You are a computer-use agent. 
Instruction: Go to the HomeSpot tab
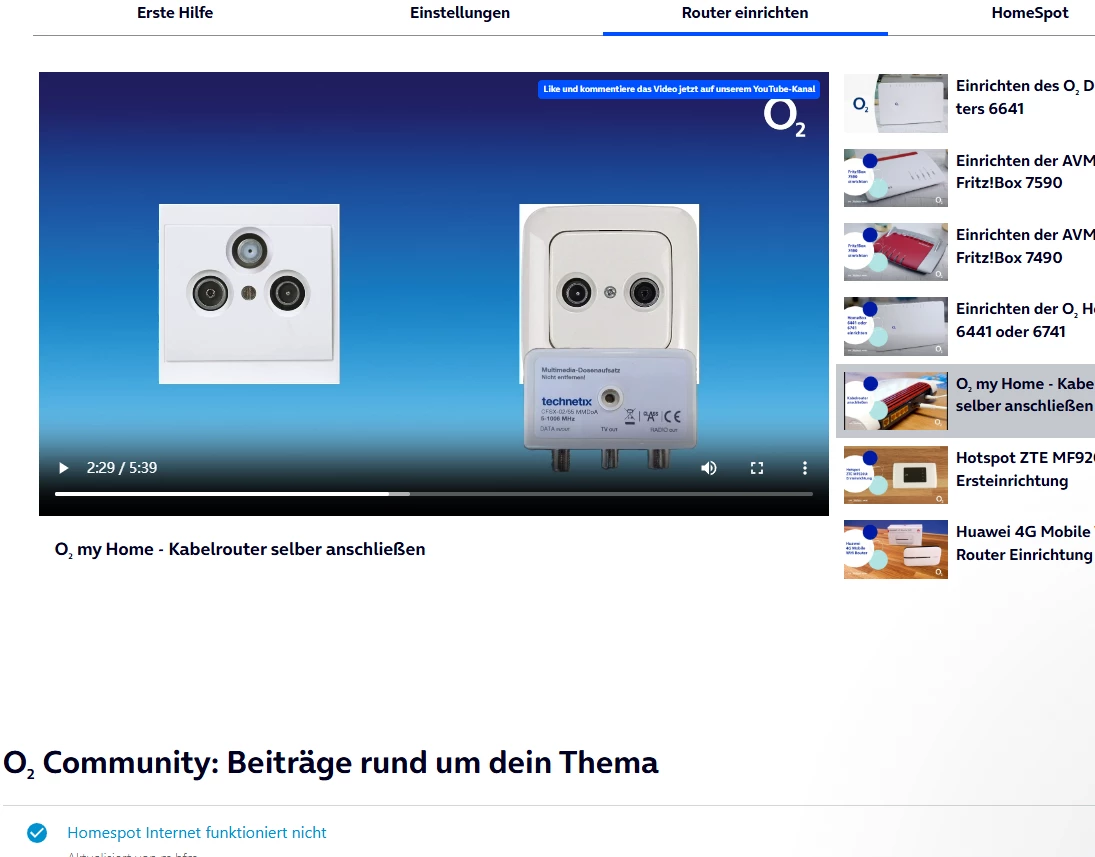click(1029, 13)
